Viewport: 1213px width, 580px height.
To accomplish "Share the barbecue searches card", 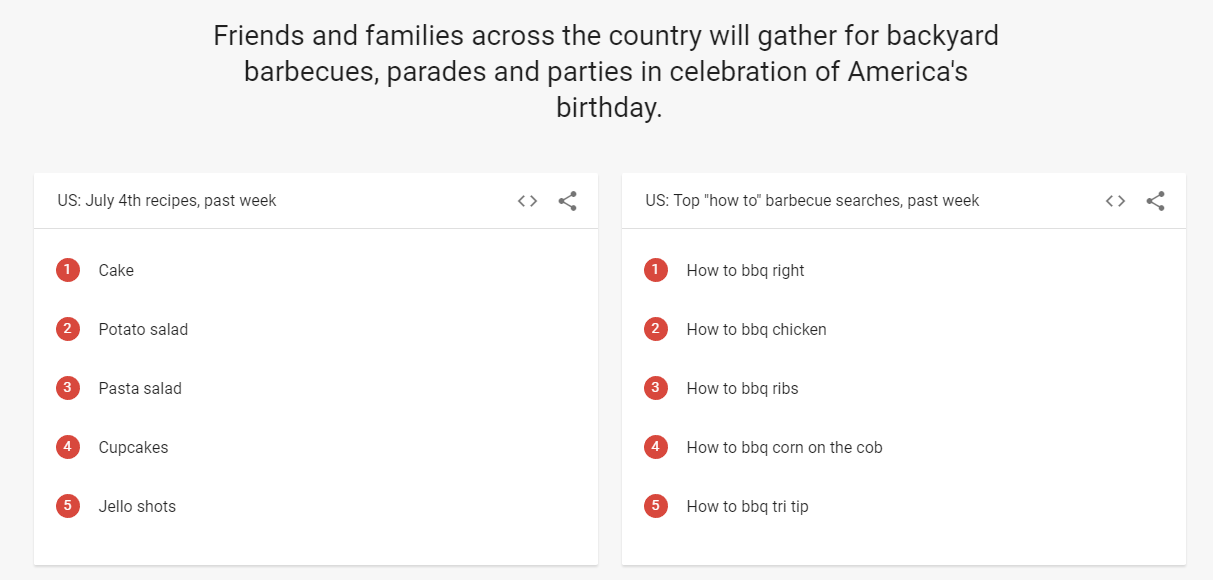I will click(1155, 201).
